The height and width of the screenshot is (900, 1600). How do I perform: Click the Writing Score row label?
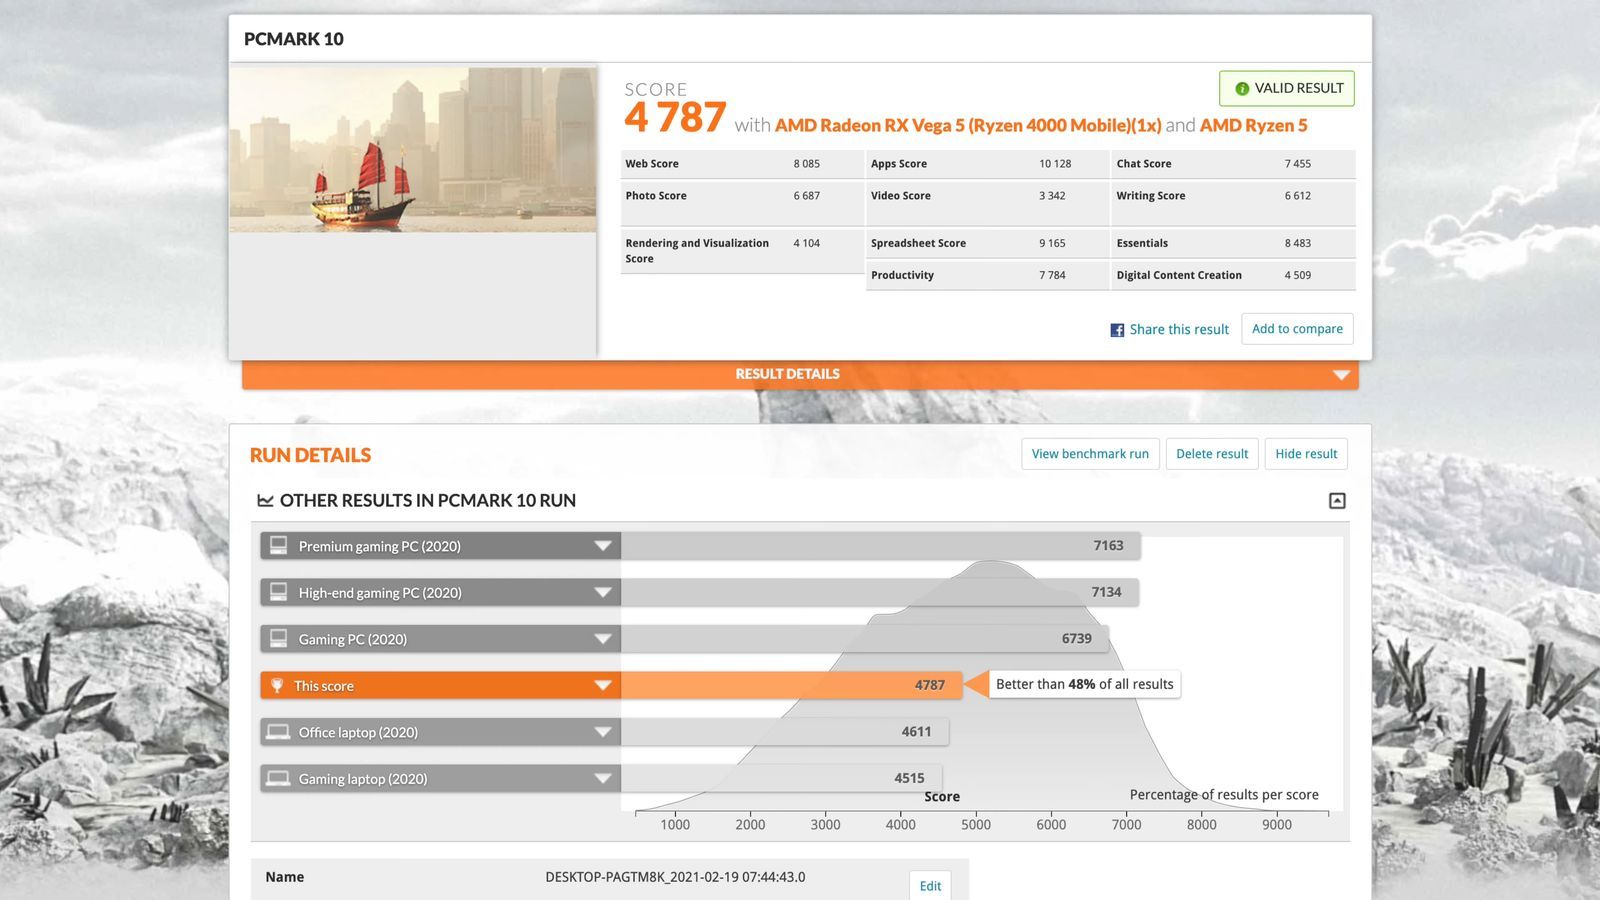pyautogui.click(x=1151, y=196)
